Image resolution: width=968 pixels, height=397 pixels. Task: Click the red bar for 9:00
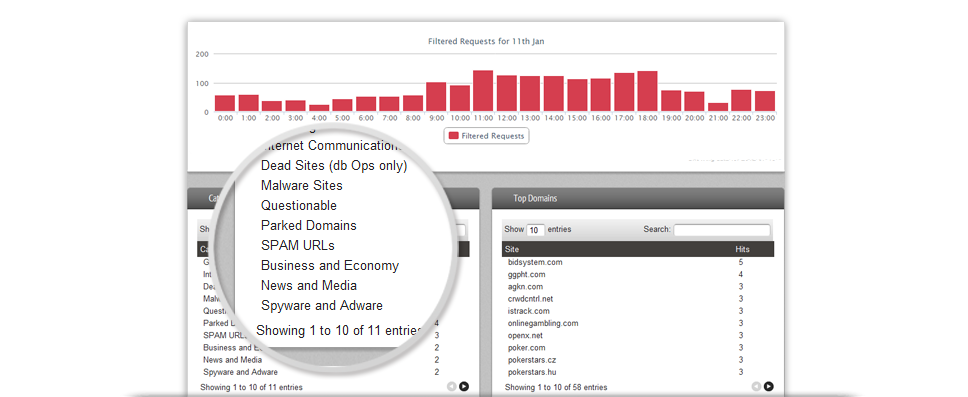tap(436, 97)
